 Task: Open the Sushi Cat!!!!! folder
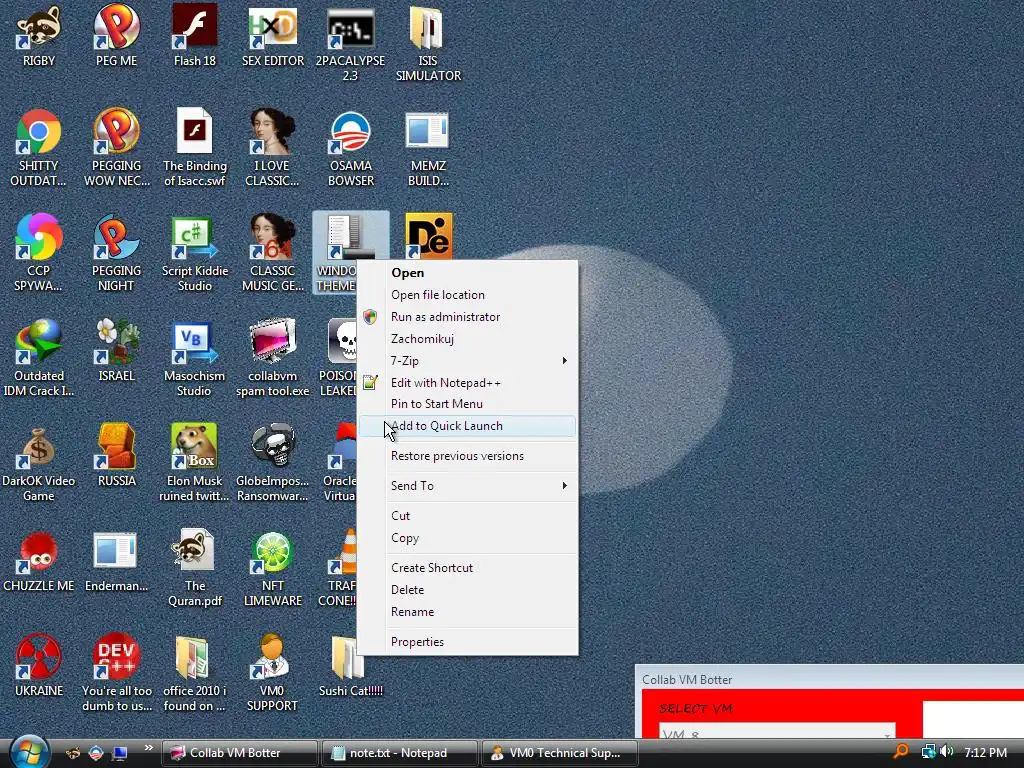point(350,667)
